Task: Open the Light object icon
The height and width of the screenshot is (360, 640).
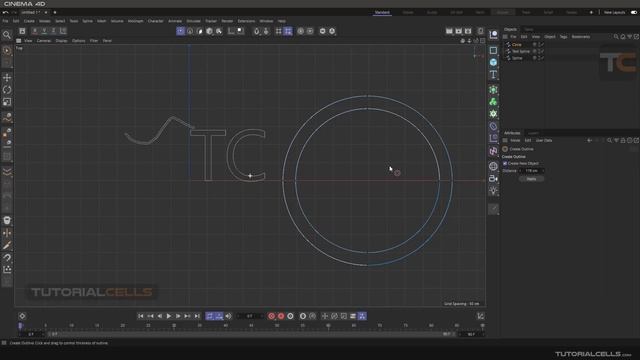Action: tap(493, 191)
